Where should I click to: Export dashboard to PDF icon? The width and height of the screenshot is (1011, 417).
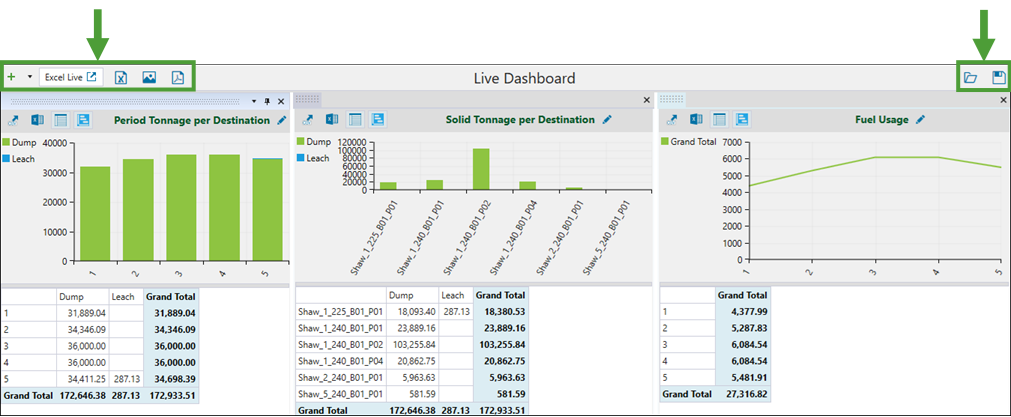tap(177, 78)
